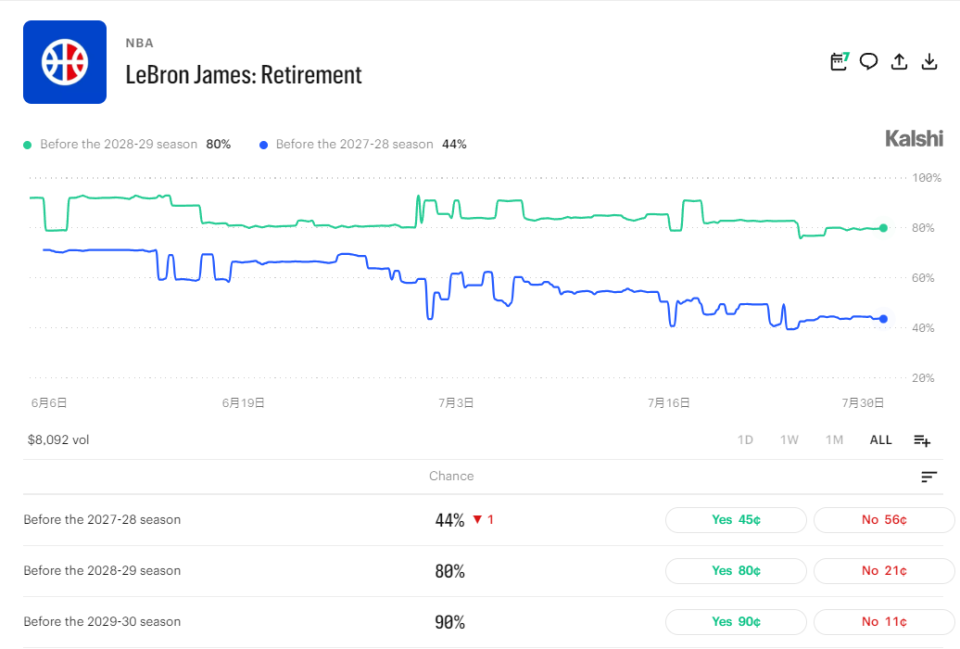960x649 pixels.
Task: Click the 6月6日 axis date label
Action: click(49, 403)
